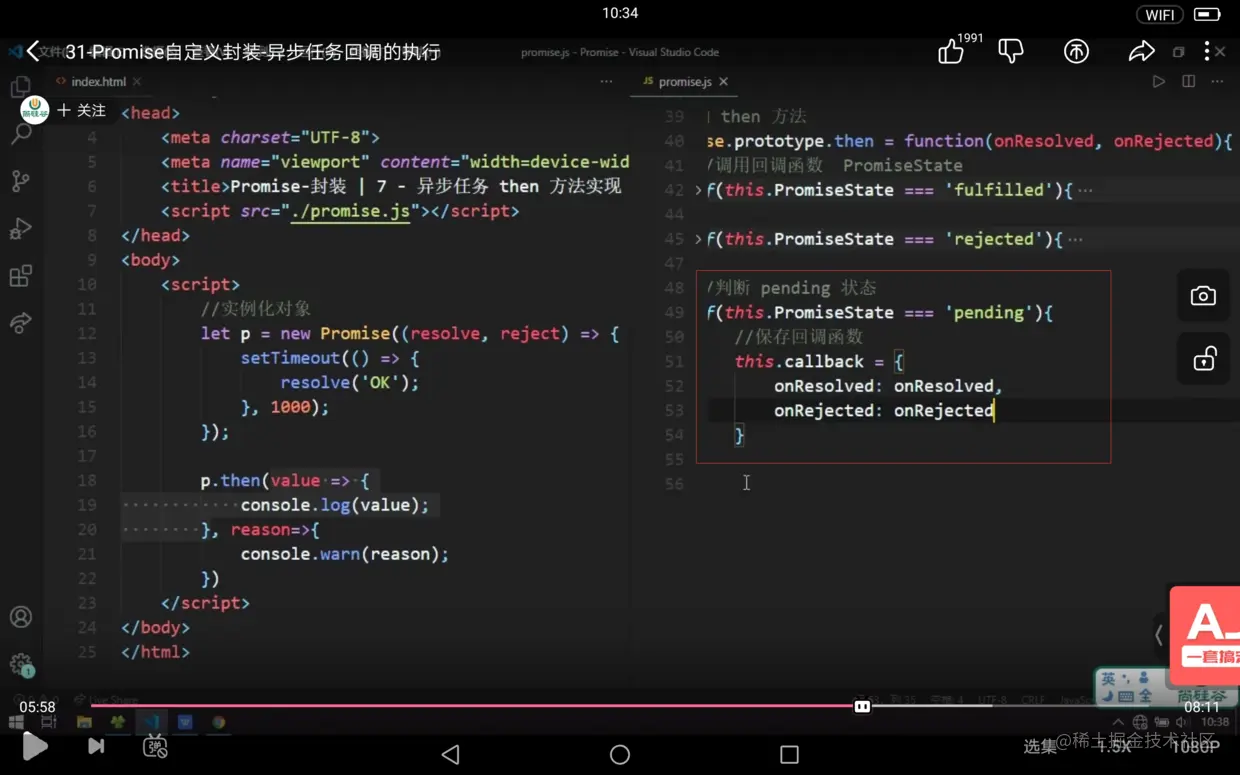Screen dimensions: 1240x775
Task: Follow the uploader with 关注 button
Action: pyautogui.click(x=82, y=110)
